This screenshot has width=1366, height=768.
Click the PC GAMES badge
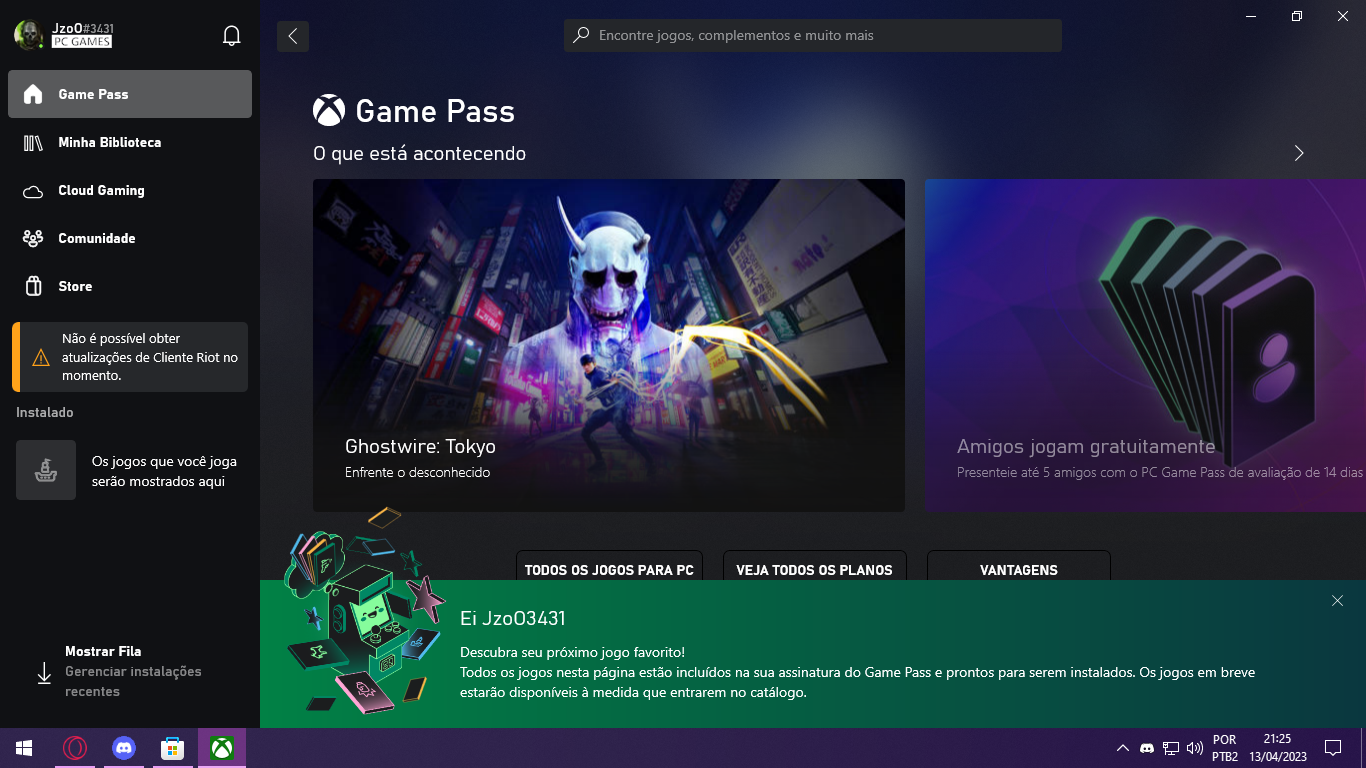point(82,42)
